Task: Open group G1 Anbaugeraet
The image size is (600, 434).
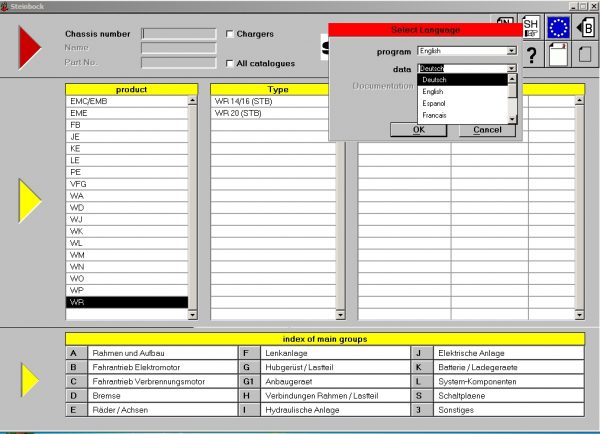Action: click(324, 381)
